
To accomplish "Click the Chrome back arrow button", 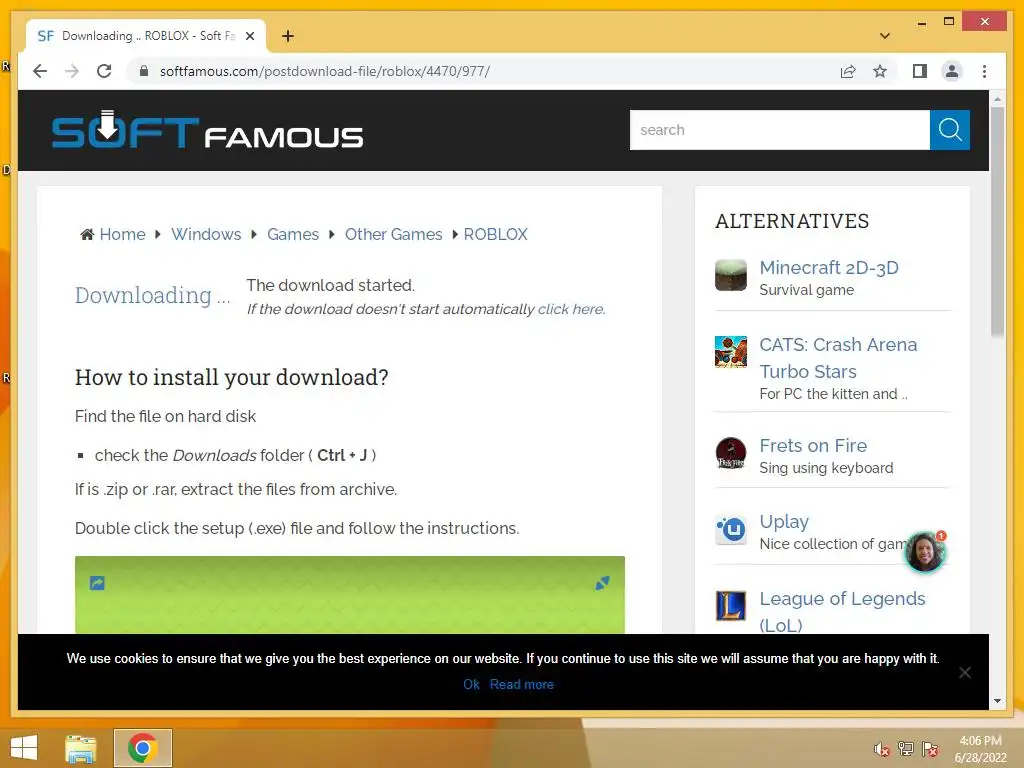I will coord(40,71).
